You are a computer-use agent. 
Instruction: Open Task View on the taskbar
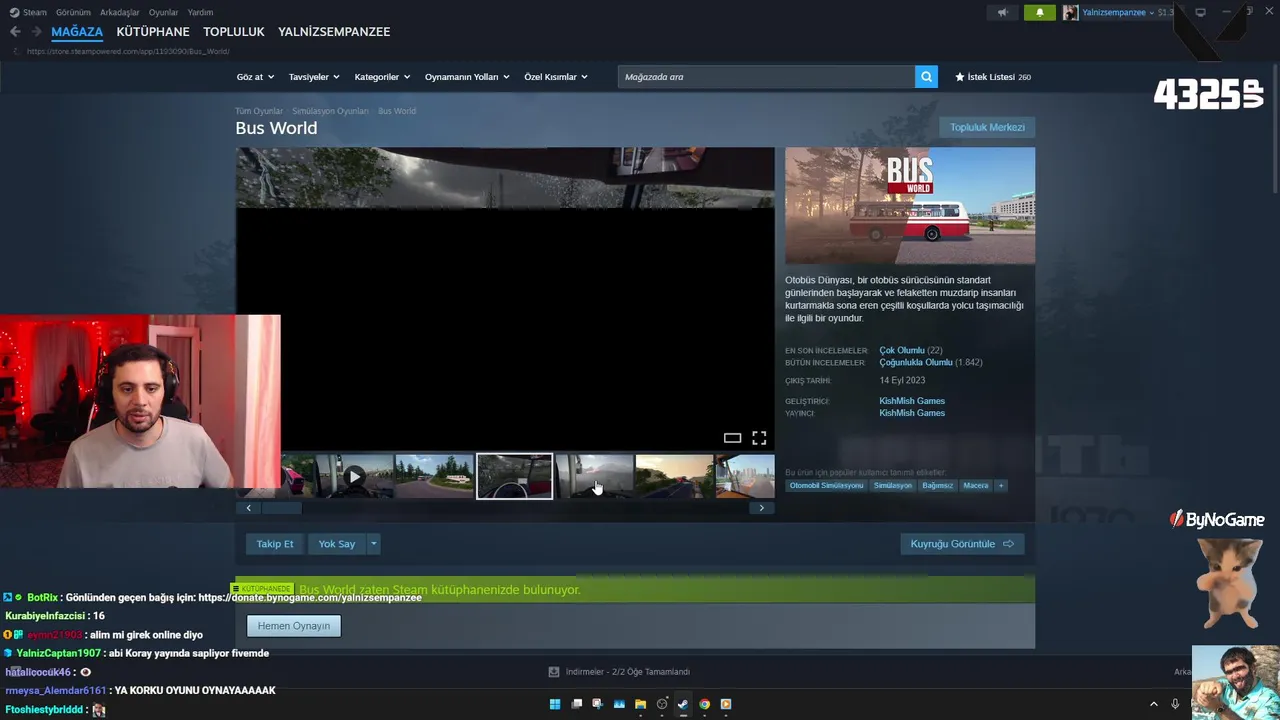(576, 704)
